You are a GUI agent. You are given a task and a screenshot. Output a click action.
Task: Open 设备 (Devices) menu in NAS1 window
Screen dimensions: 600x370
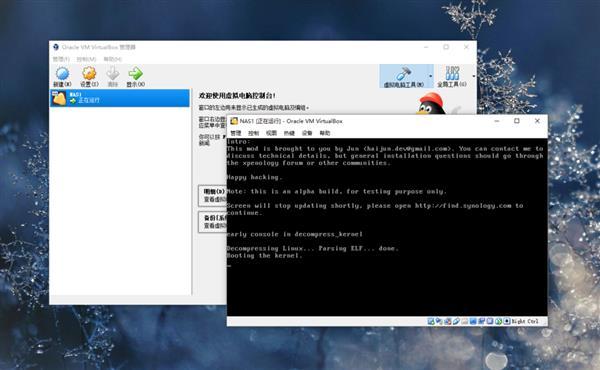coord(307,133)
